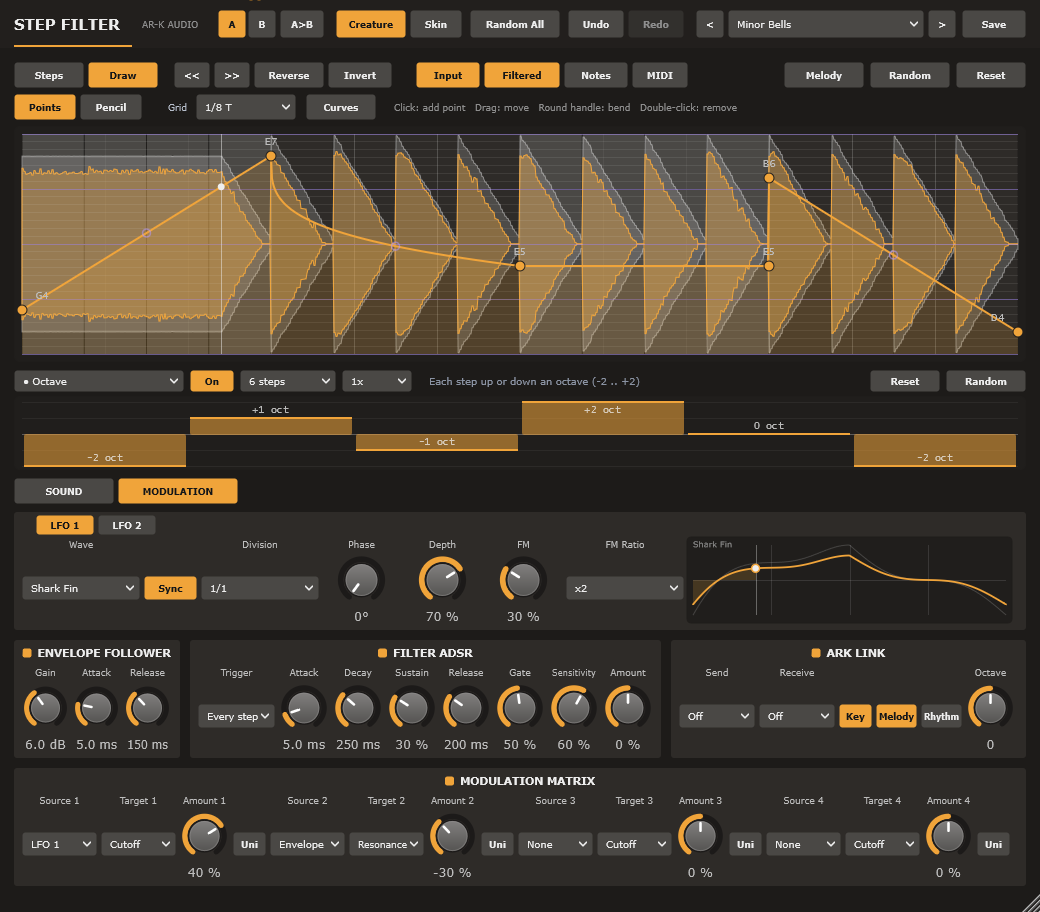Click the LFO Depth knob
1040x912 pixels.
[x=442, y=580]
